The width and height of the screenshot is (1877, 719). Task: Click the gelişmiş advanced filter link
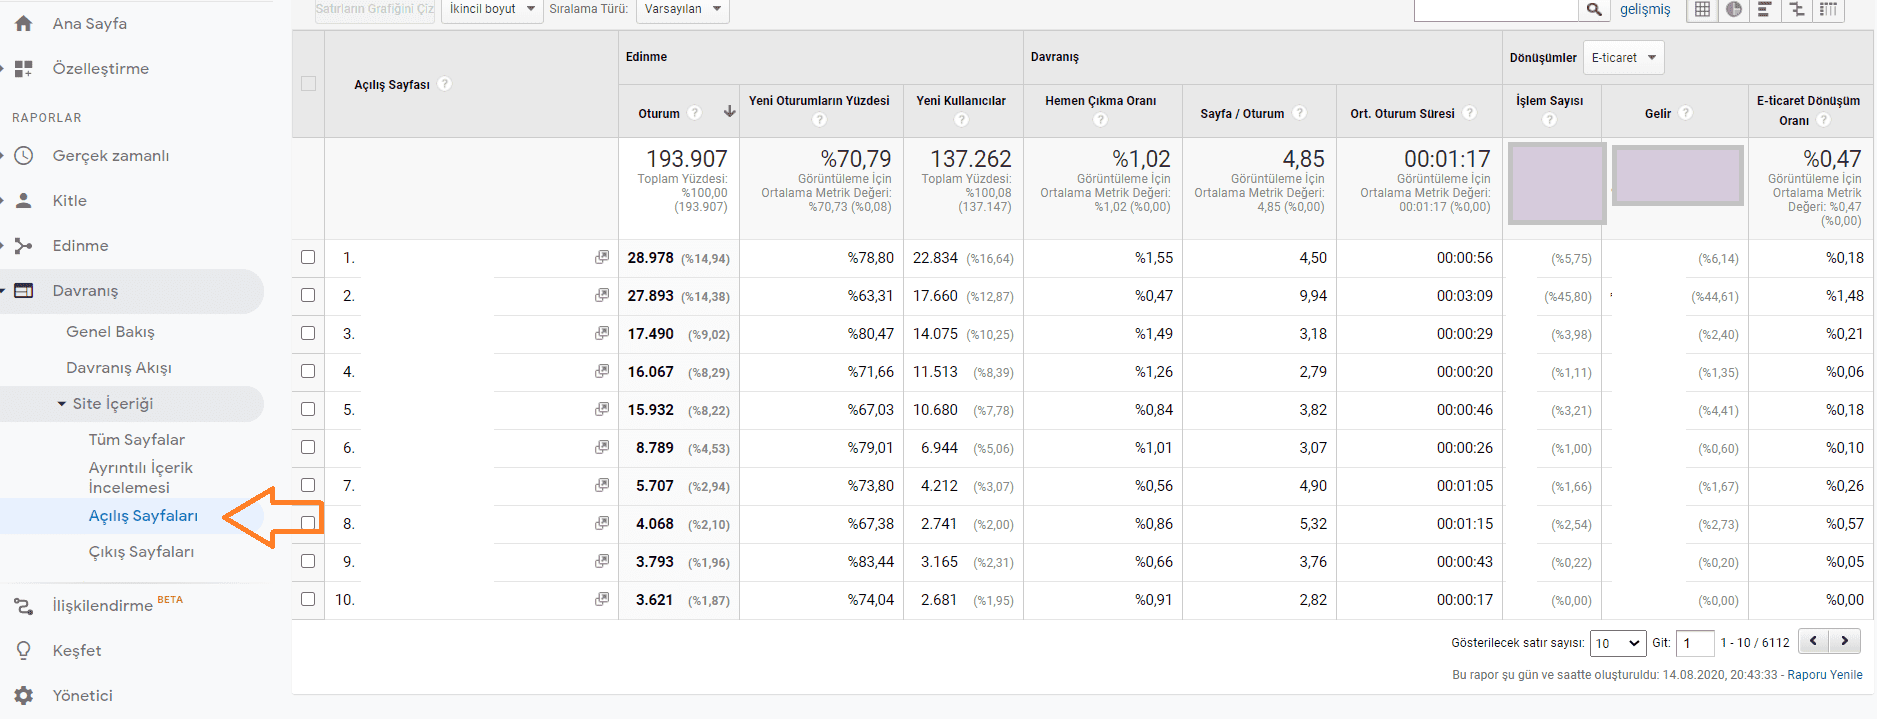click(x=1645, y=9)
